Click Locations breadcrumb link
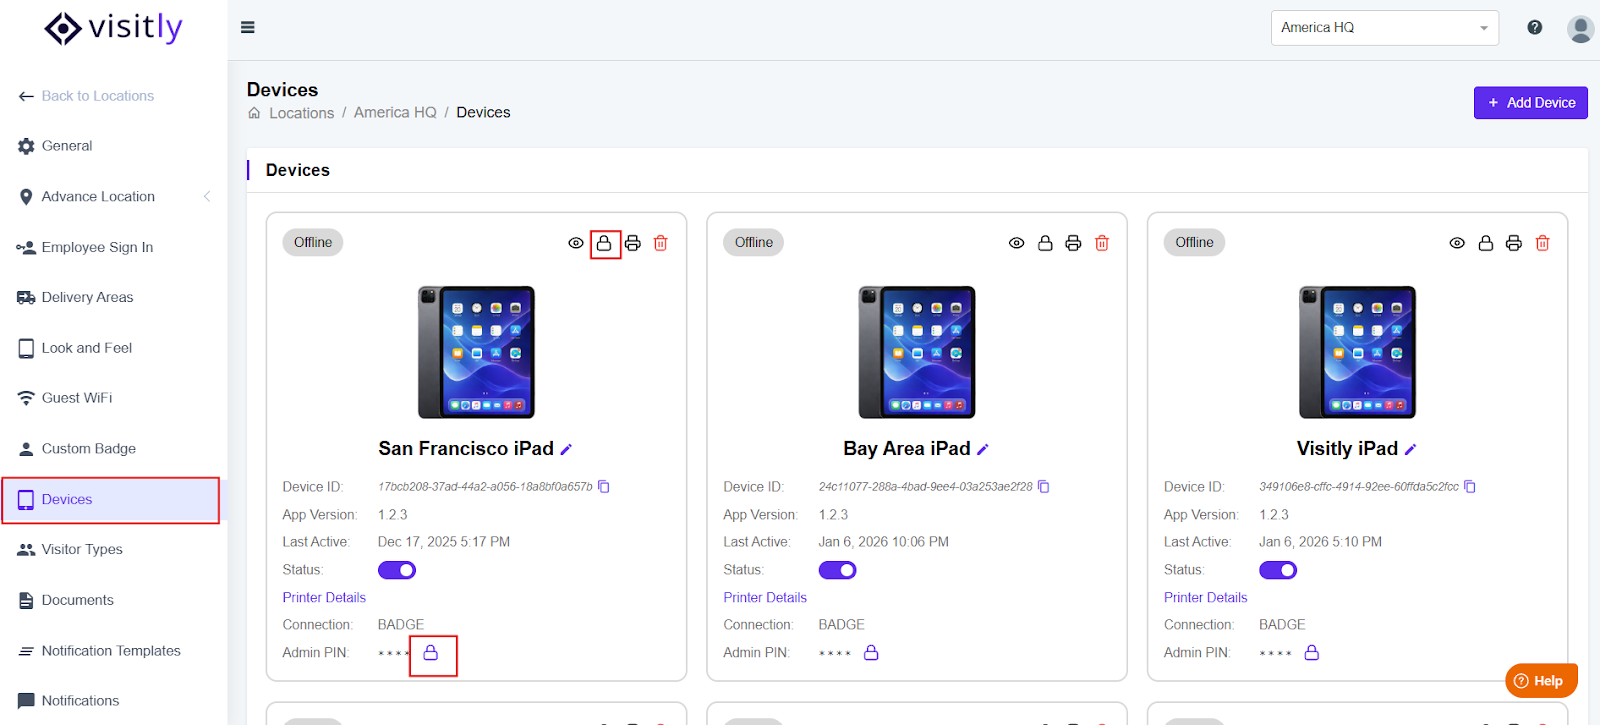The height and width of the screenshot is (725, 1600). pyautogui.click(x=301, y=113)
